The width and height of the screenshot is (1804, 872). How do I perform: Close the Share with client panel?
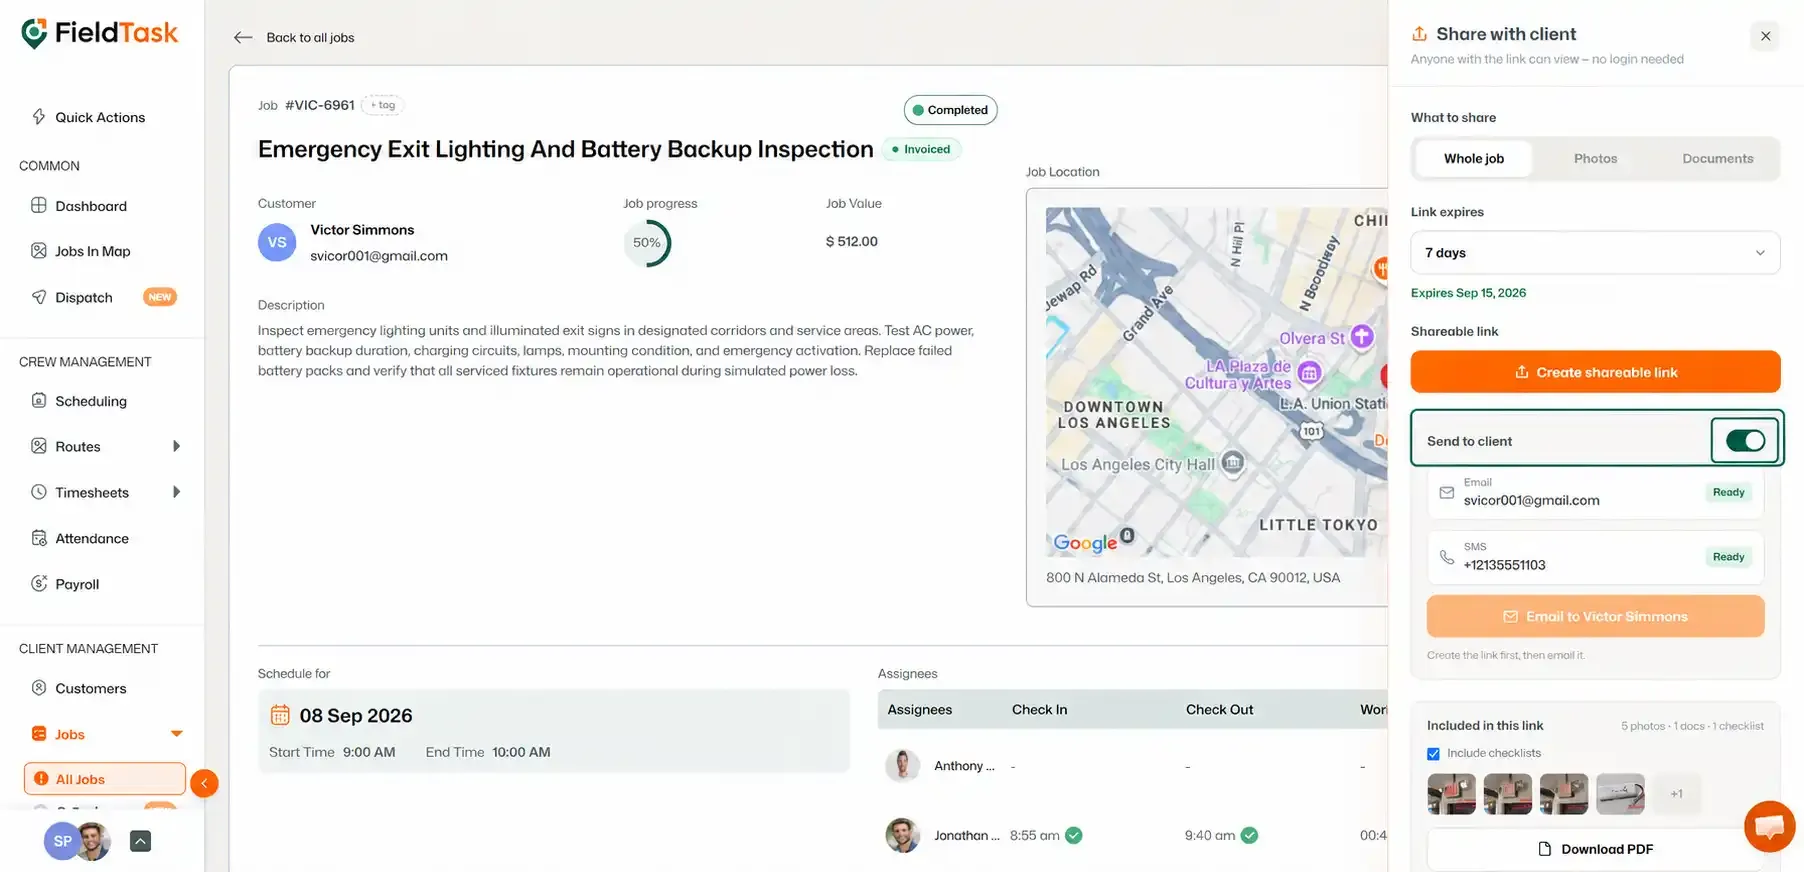1765,36
